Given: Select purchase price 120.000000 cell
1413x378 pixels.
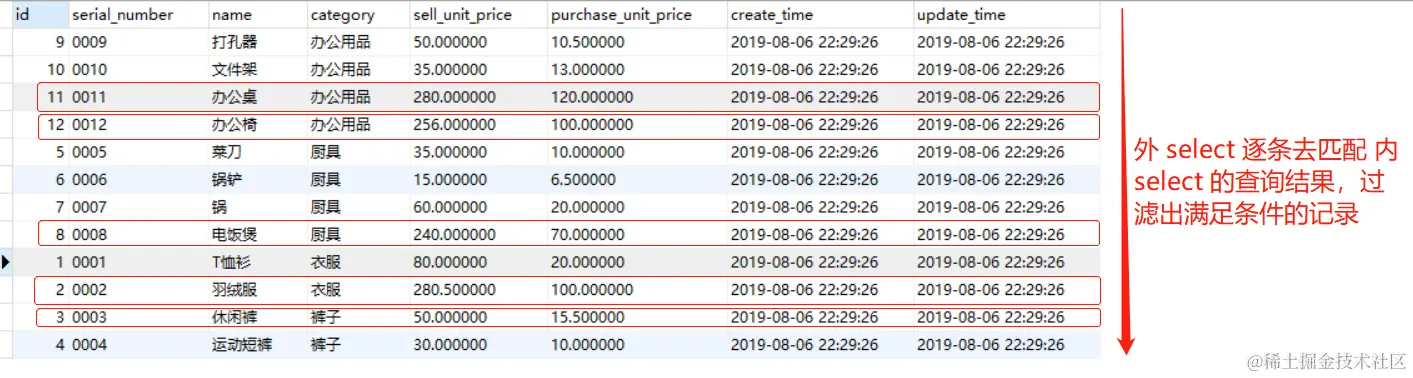Looking at the screenshot, I should (637, 97).
